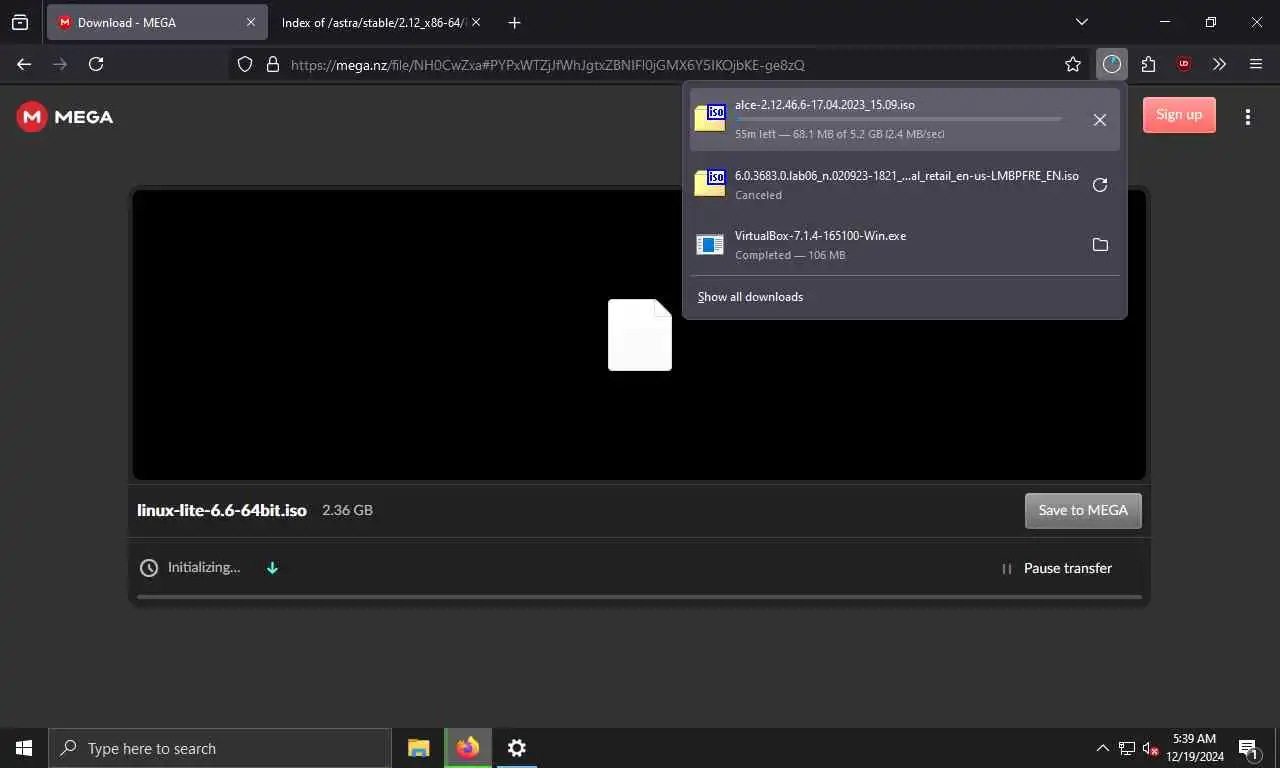Switch to the Download - MEGA tab

(157, 22)
